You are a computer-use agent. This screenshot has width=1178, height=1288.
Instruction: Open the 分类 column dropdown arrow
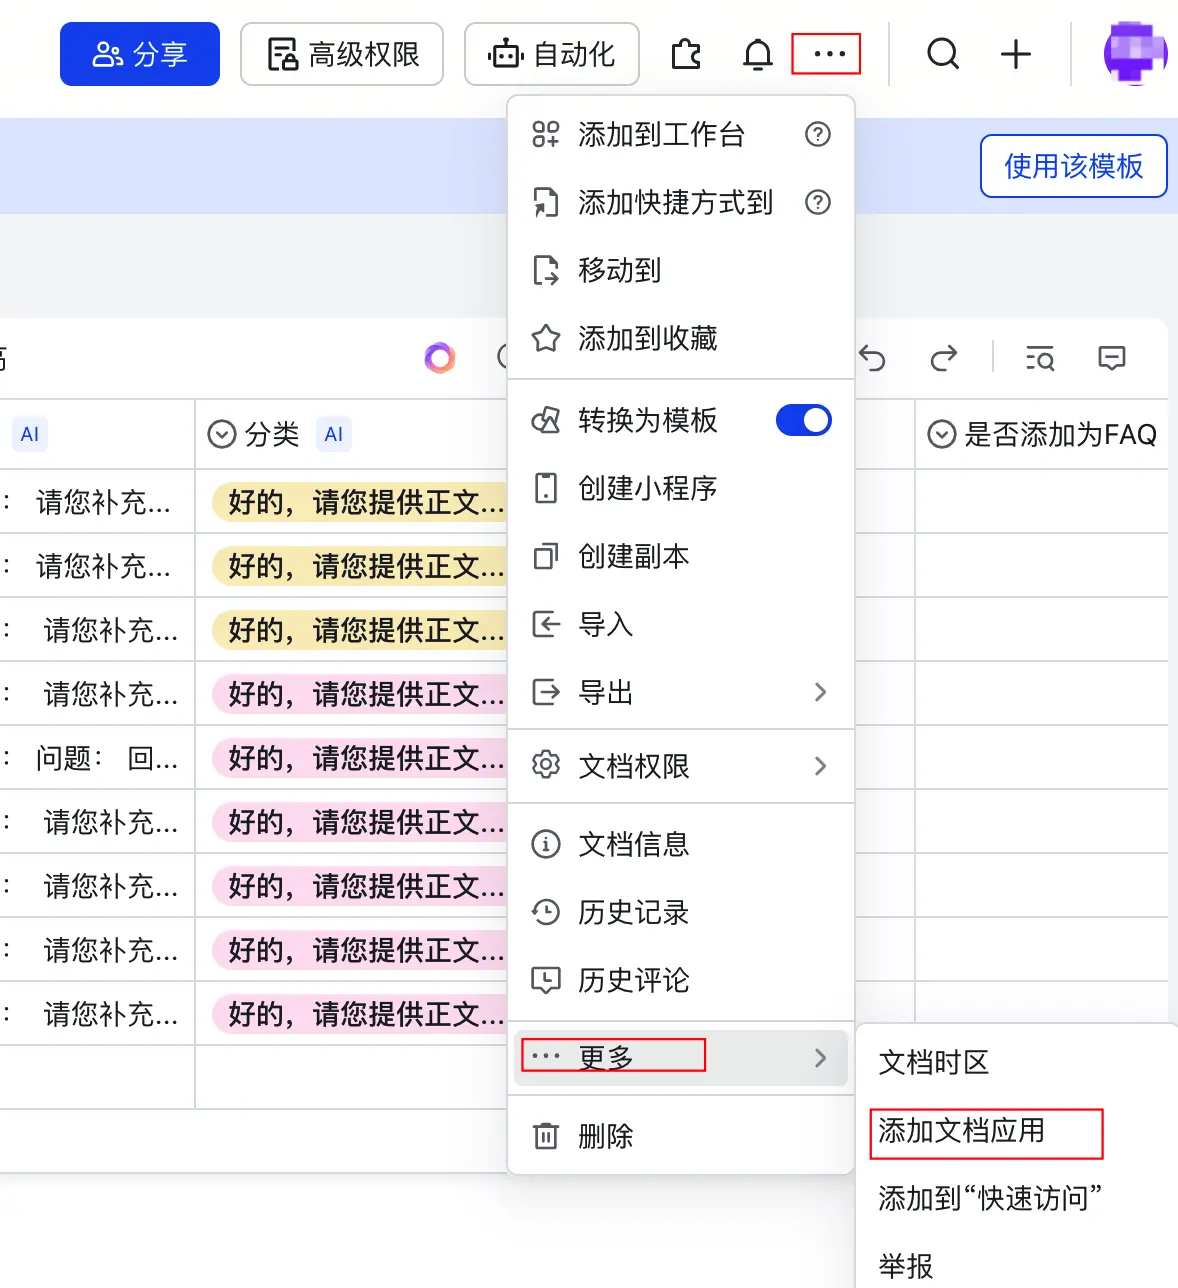221,434
